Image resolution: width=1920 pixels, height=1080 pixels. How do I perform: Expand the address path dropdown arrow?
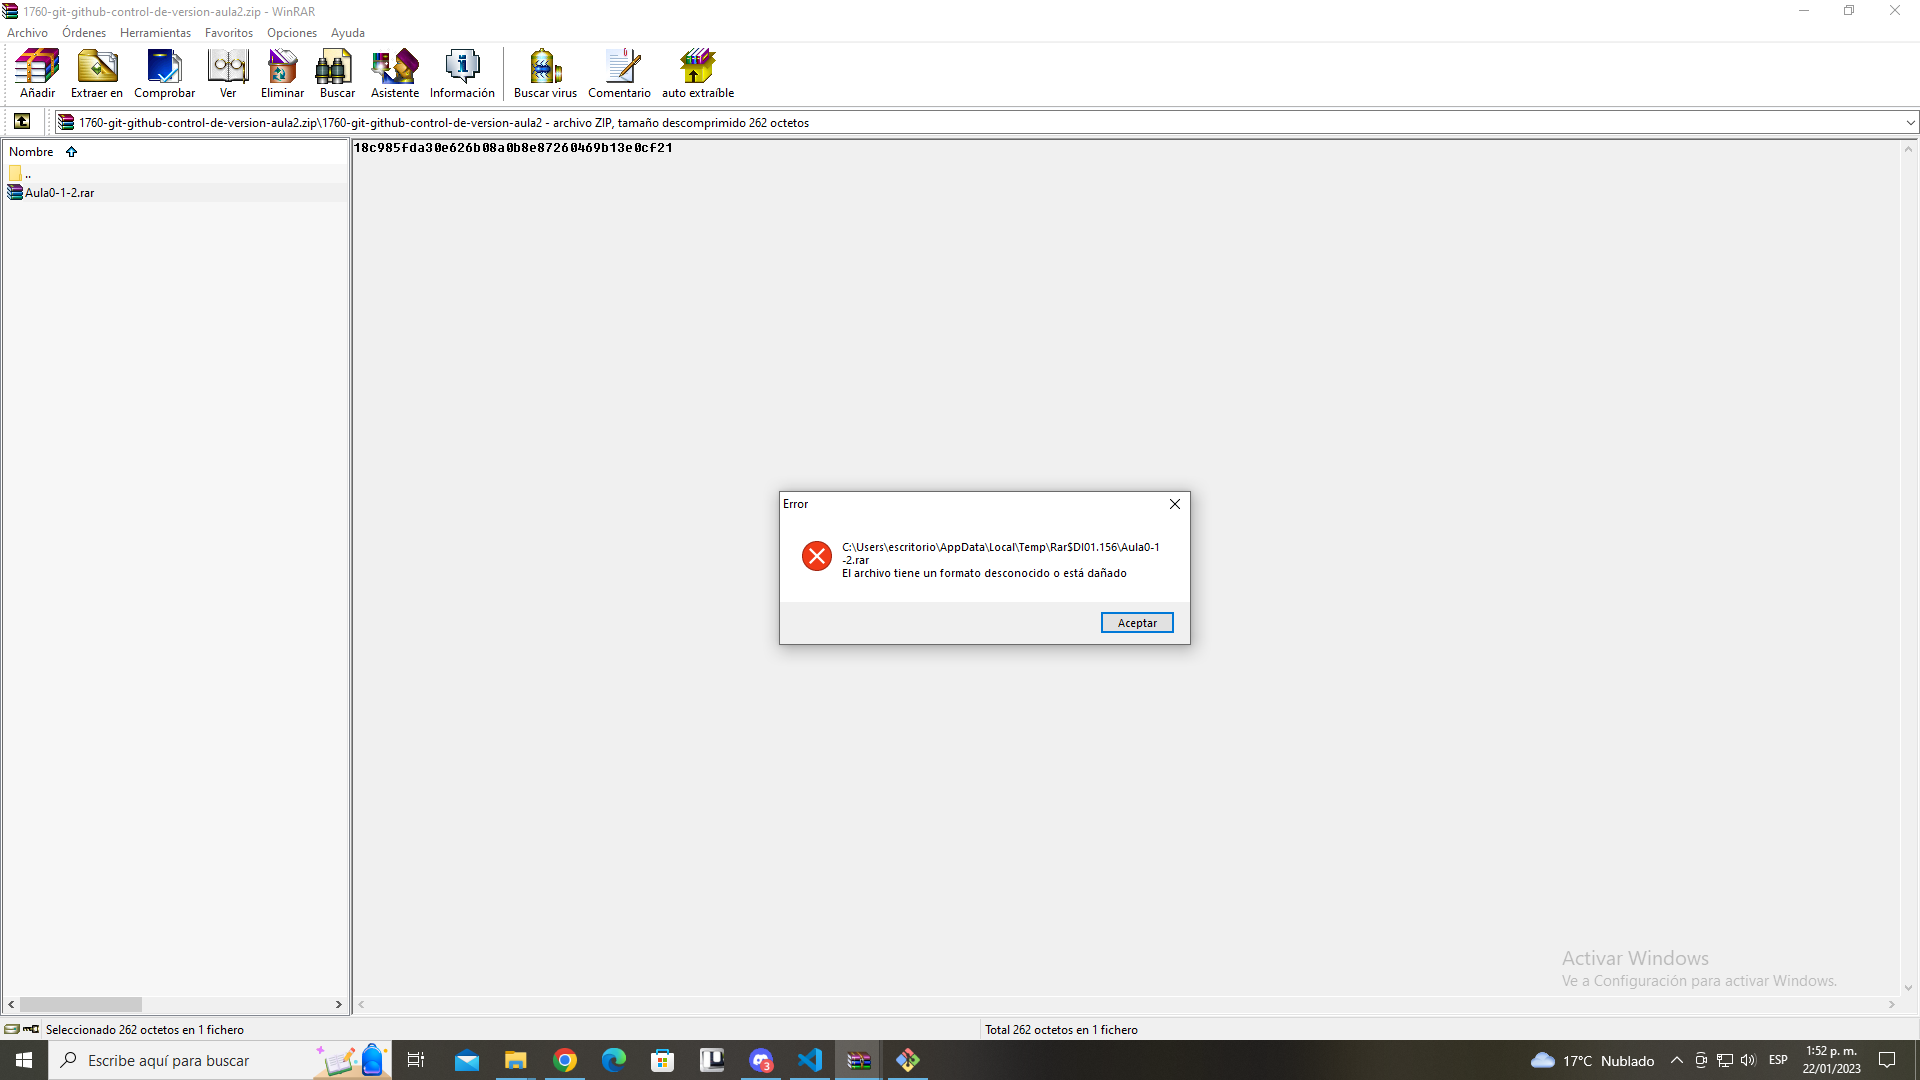1910,123
